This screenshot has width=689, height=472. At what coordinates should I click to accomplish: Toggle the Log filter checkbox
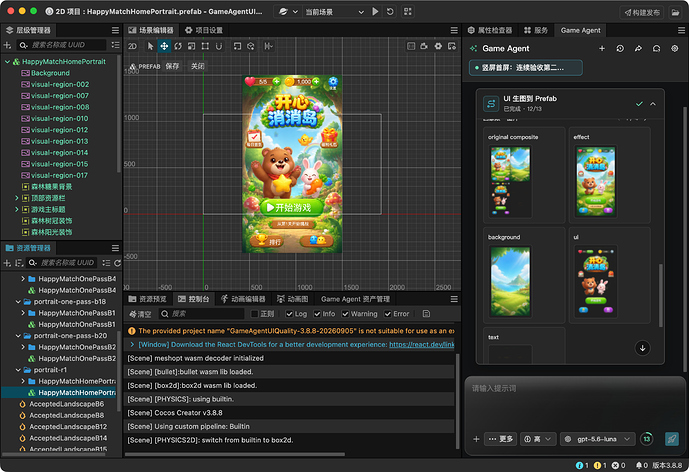[x=289, y=314]
